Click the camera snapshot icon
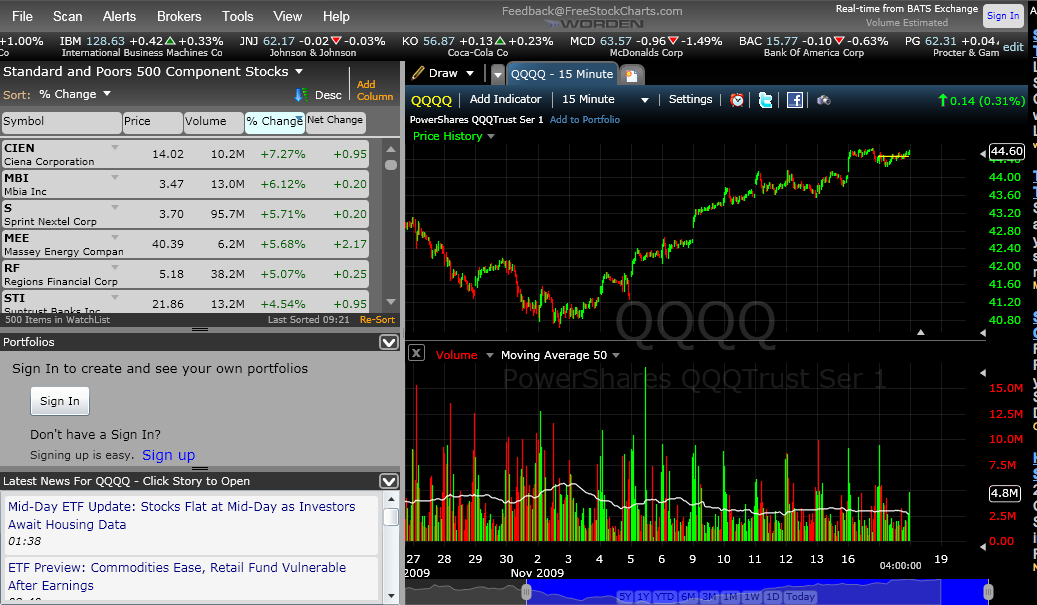 point(823,100)
